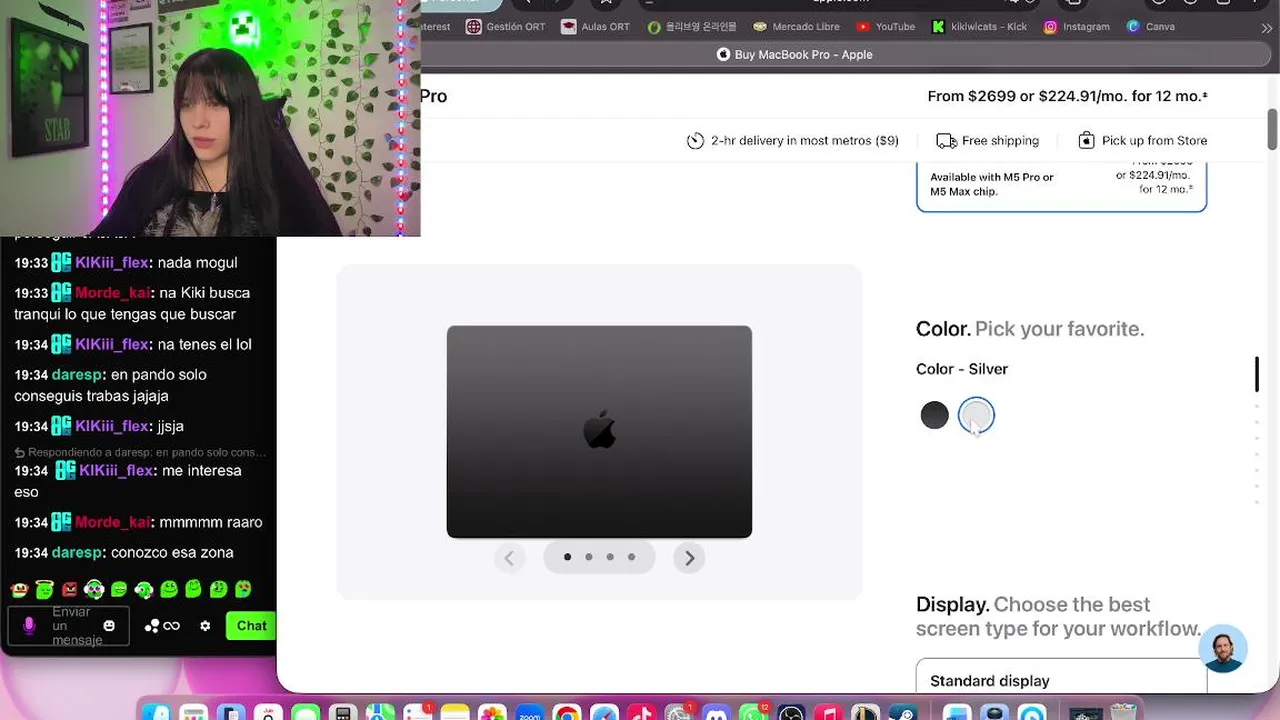
Task: Open the Aulas ORT bookmark
Action: pyautogui.click(x=596, y=27)
